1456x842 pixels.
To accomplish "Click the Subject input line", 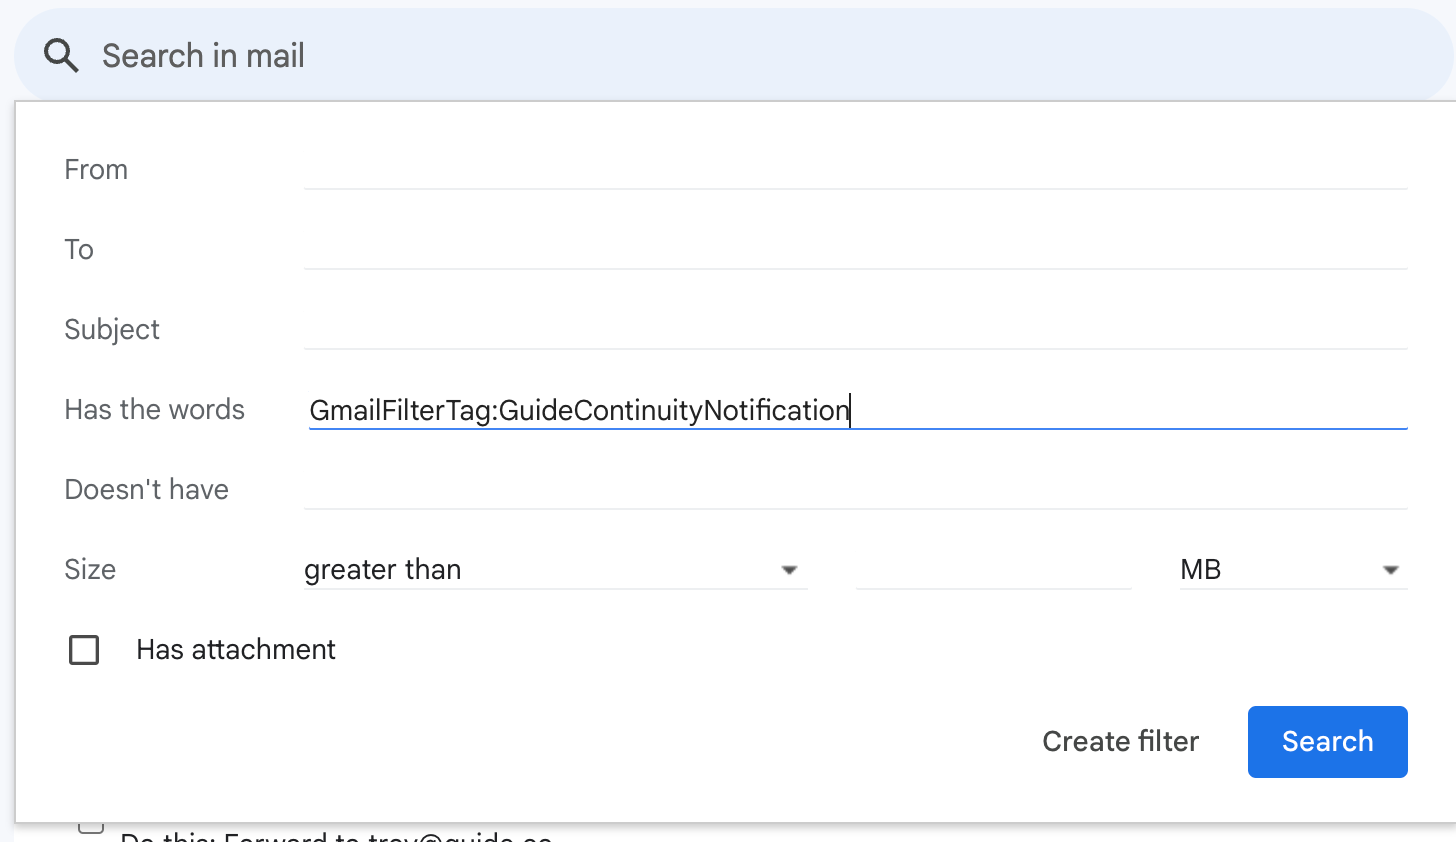I will click(856, 329).
